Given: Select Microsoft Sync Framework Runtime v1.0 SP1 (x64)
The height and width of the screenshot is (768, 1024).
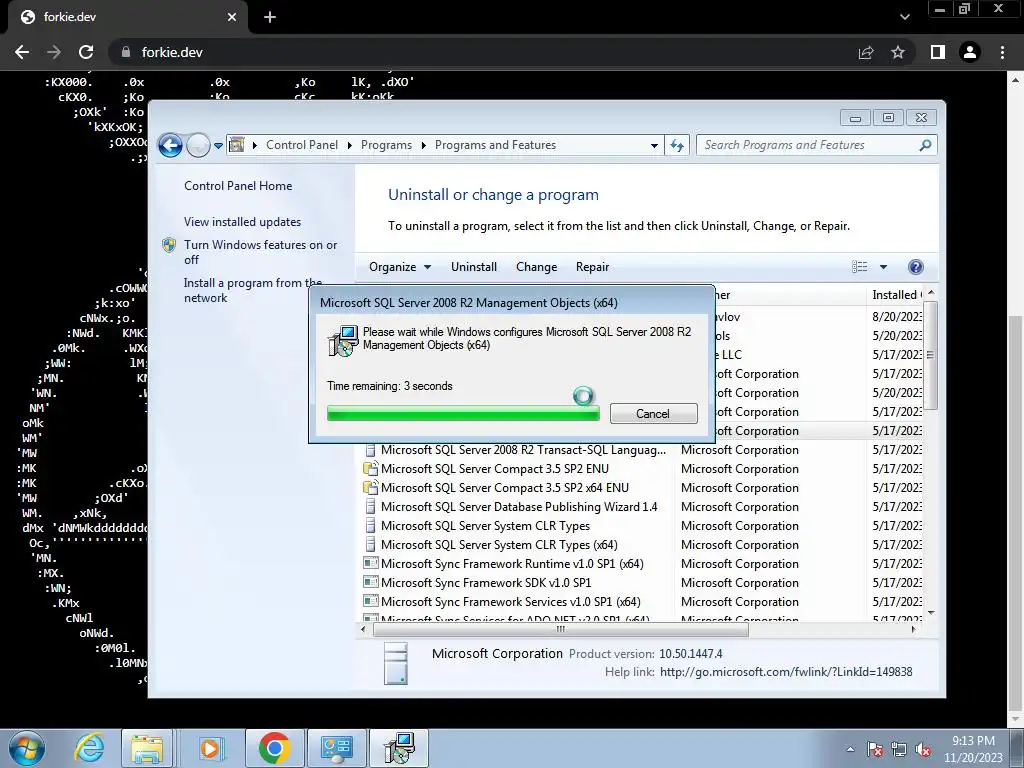Looking at the screenshot, I should [x=645, y=564].
